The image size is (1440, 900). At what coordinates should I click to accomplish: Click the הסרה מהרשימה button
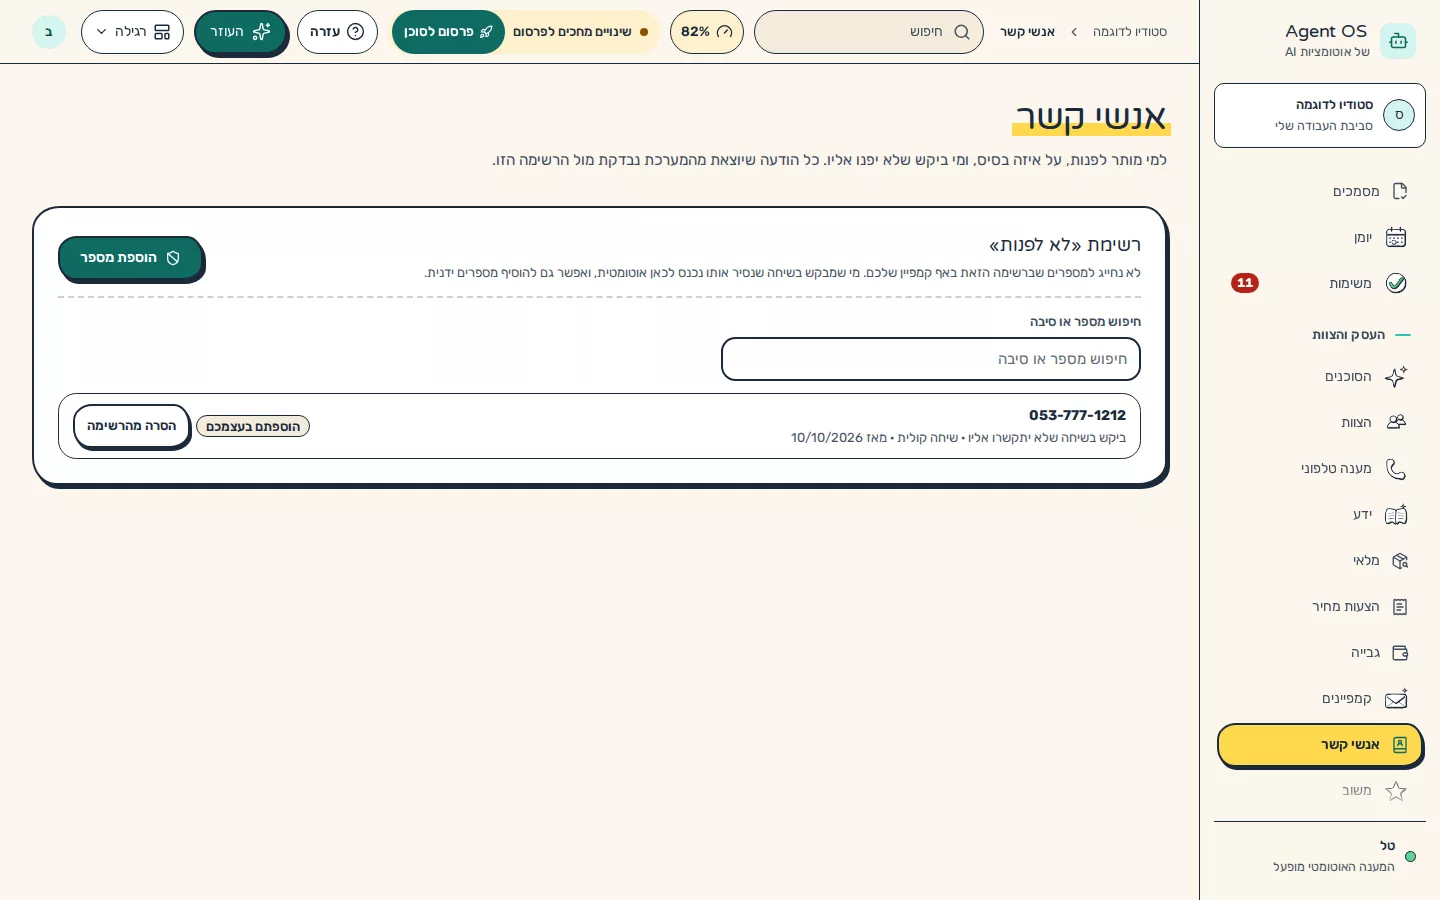pyautogui.click(x=131, y=426)
